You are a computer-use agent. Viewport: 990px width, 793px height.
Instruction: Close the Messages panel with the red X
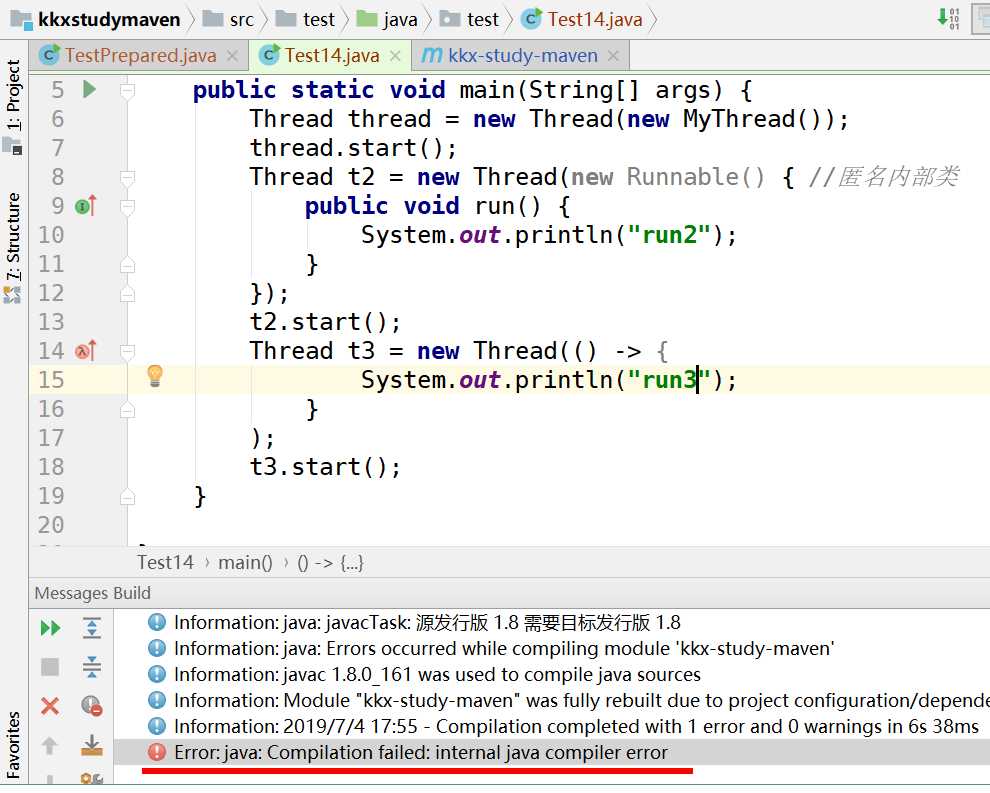click(x=50, y=706)
